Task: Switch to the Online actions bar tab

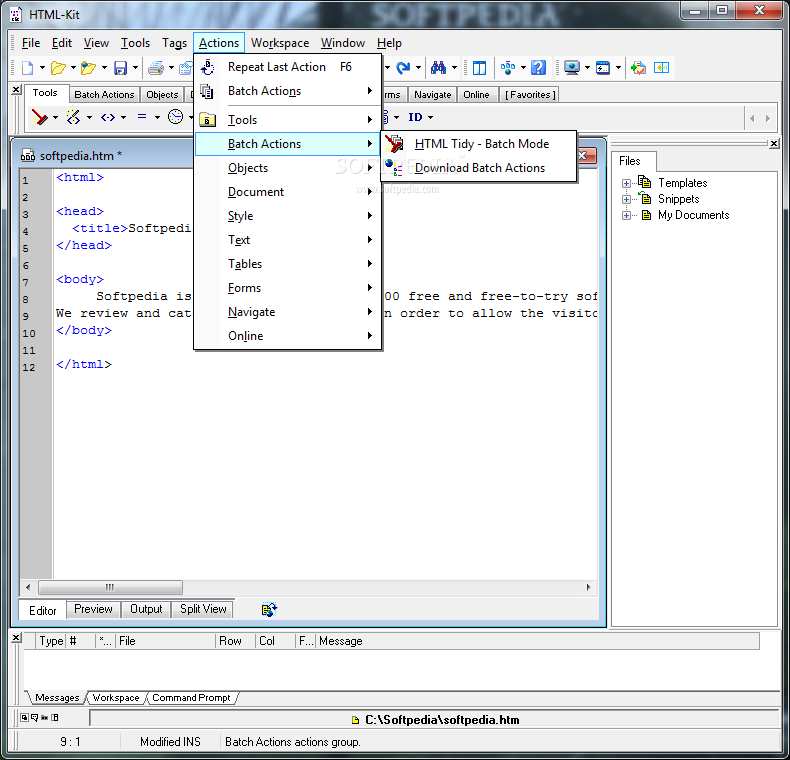Action: pos(476,95)
